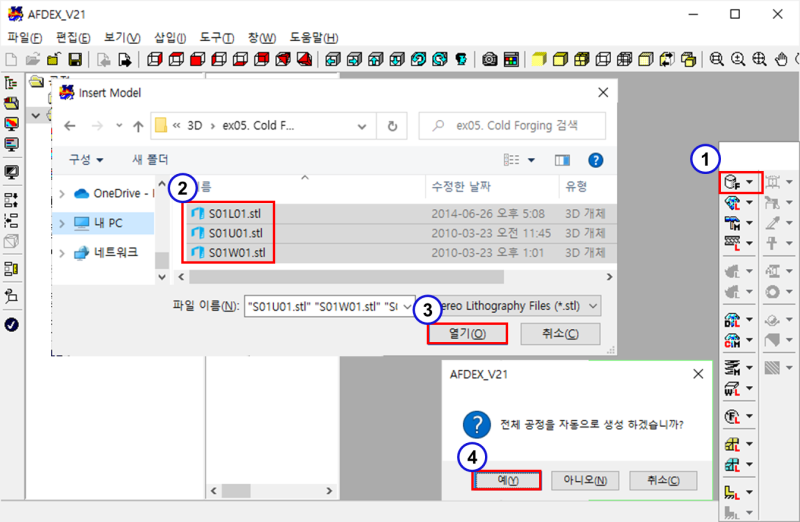Click the save disk icon in toolbar
Screen dimensions: 800x522
(x=75, y=59)
